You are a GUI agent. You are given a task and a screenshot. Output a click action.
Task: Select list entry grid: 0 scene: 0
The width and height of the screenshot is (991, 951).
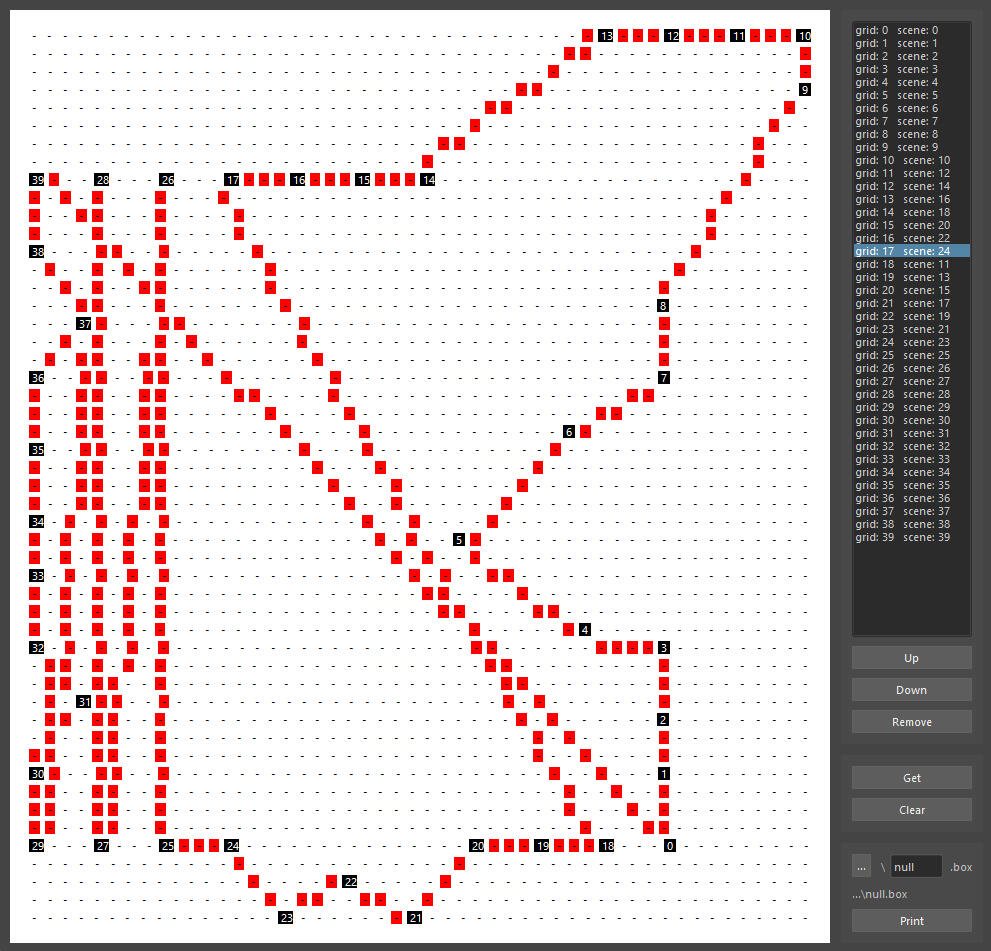896,31
